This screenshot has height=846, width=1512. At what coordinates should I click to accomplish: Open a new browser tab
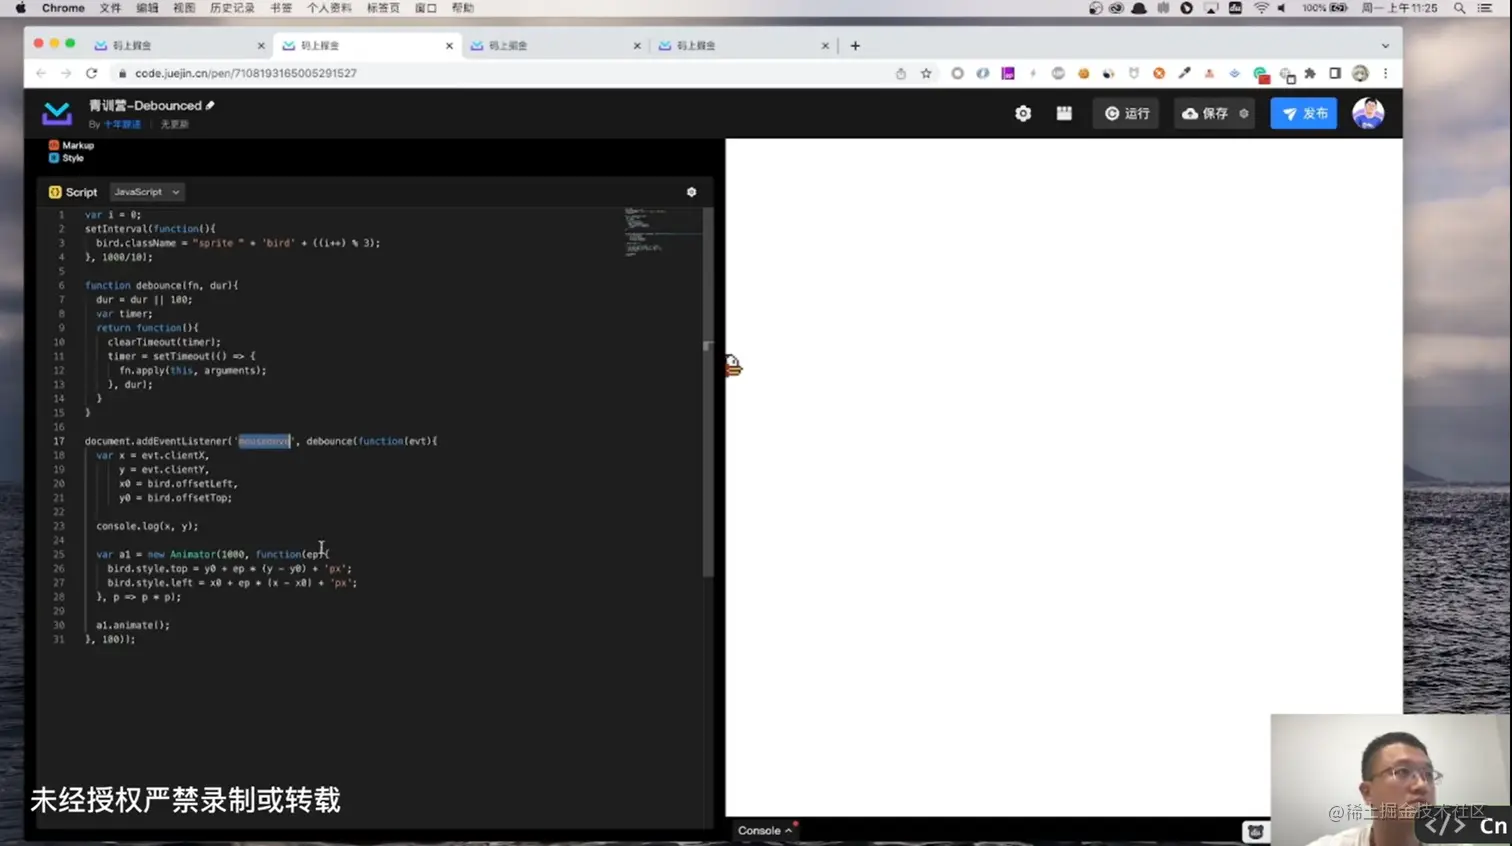point(855,46)
